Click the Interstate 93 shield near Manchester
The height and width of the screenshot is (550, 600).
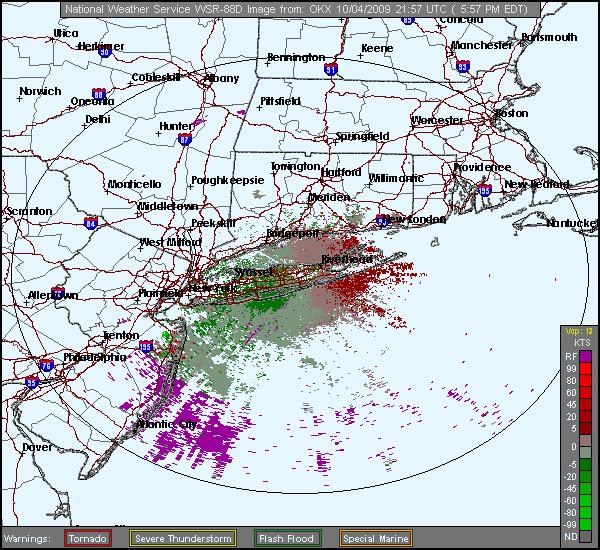pyautogui.click(x=463, y=67)
